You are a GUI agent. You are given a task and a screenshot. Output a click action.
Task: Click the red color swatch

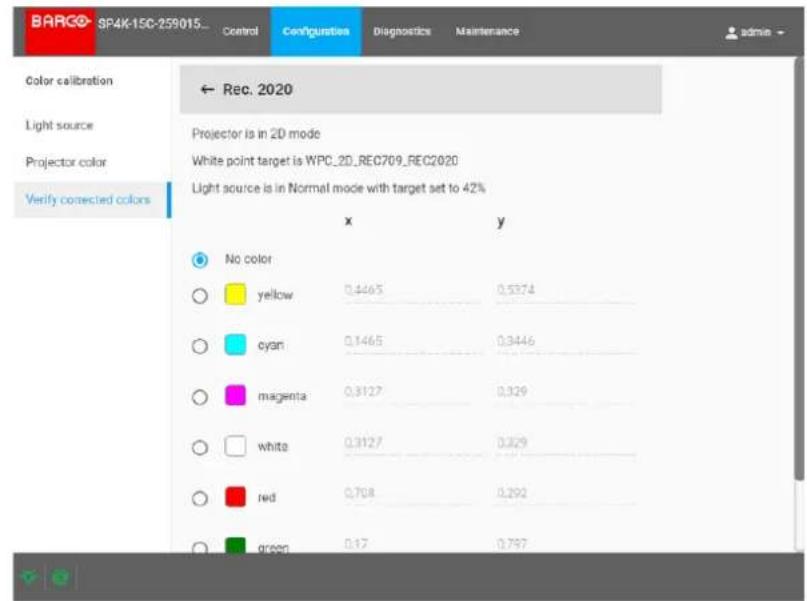[235, 497]
